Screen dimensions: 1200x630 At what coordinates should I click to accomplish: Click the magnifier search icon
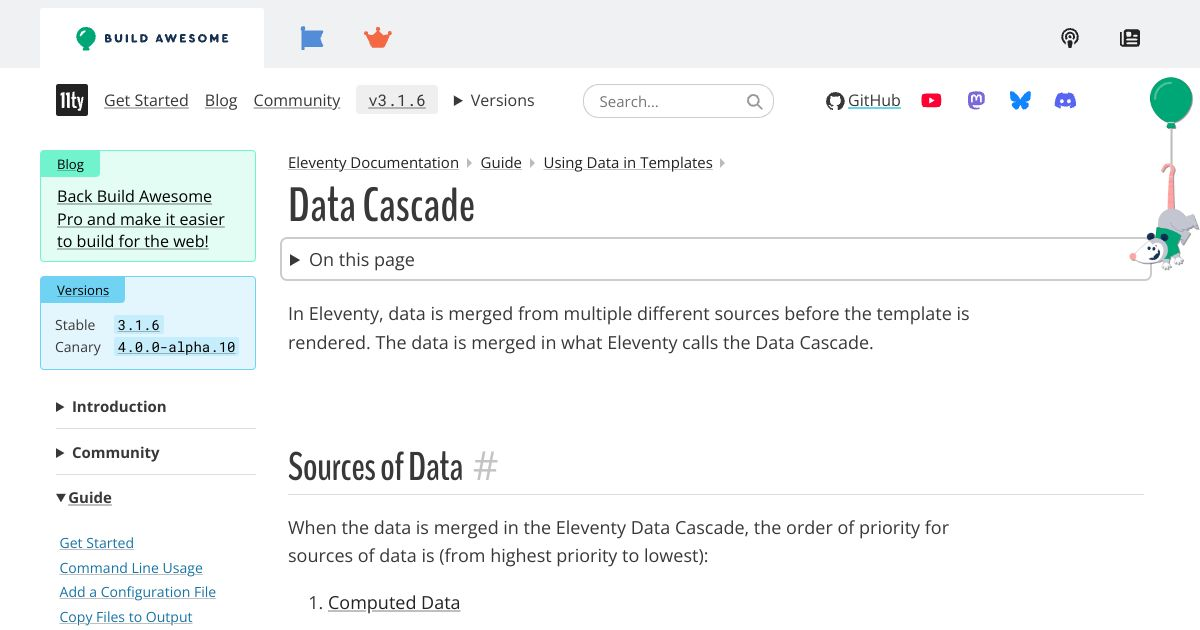(x=755, y=101)
